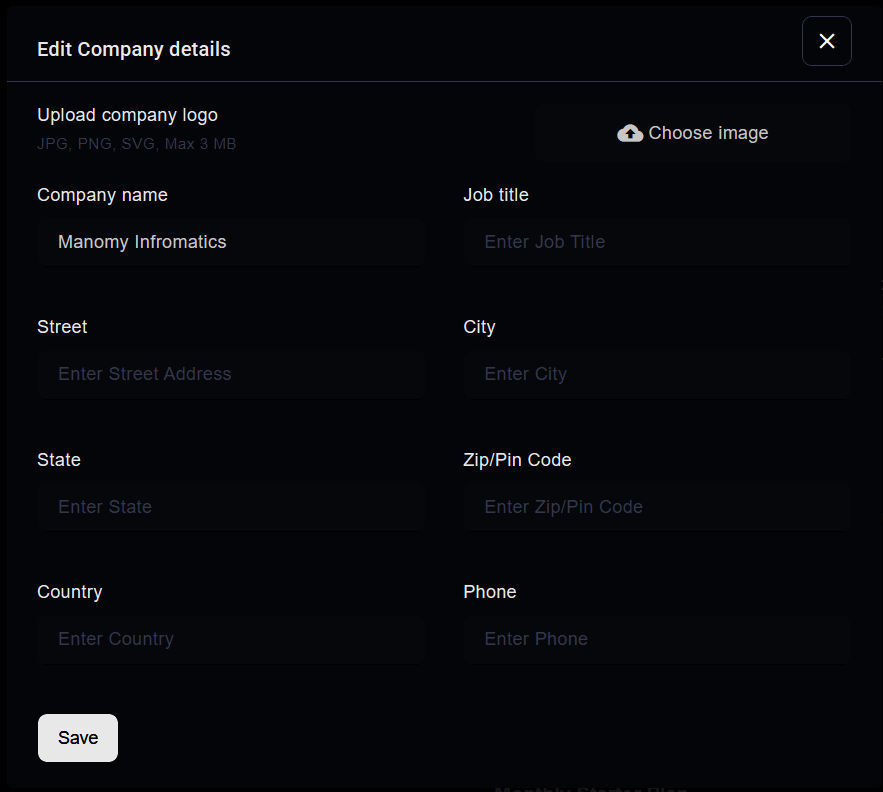Click the 'State' label
The height and width of the screenshot is (792, 883).
[x=59, y=460]
